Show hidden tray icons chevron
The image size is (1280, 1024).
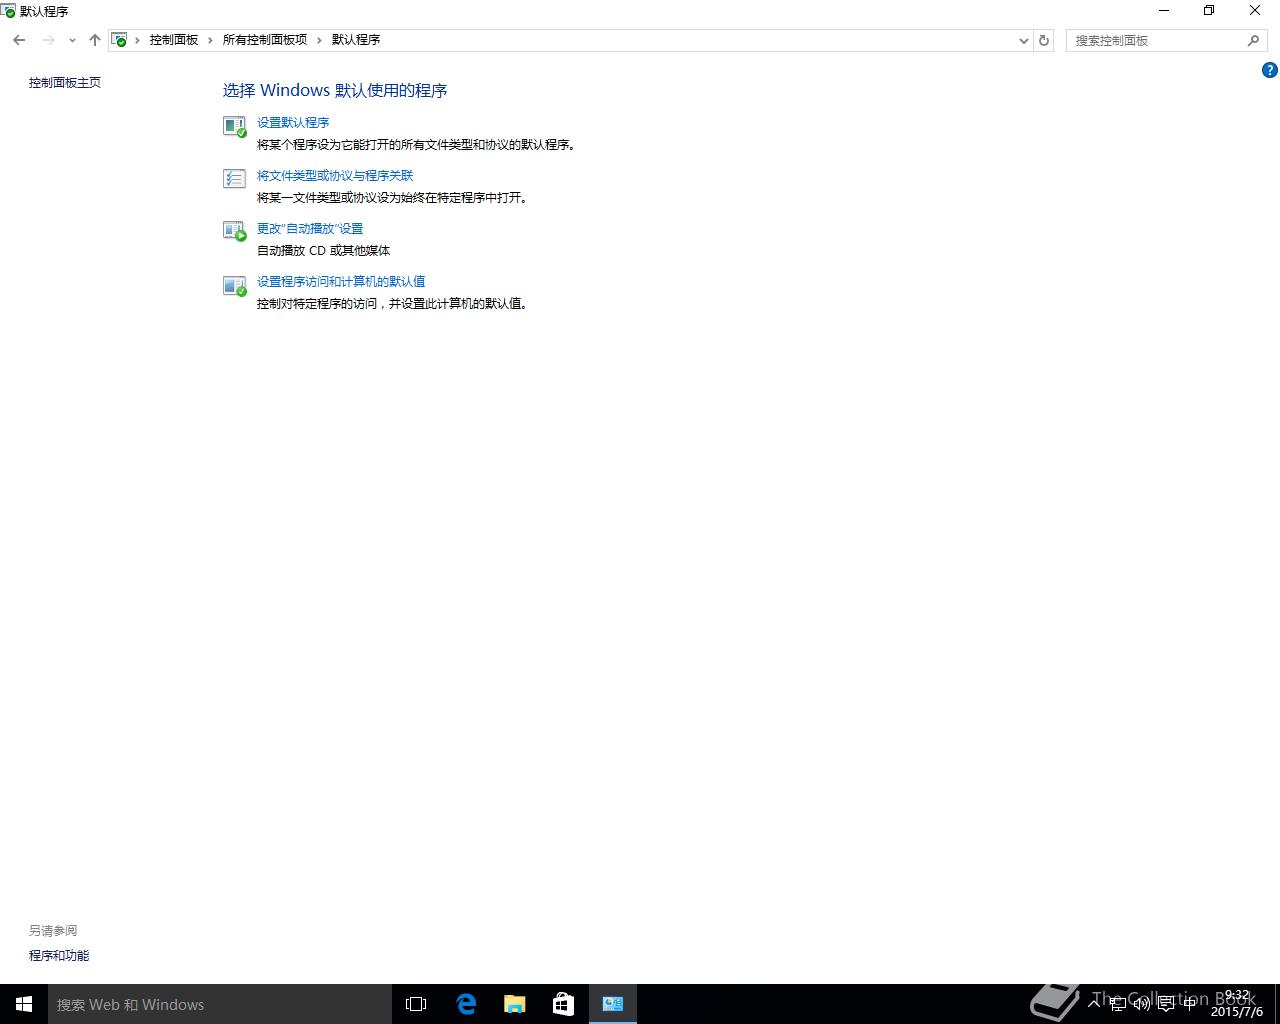1094,1004
